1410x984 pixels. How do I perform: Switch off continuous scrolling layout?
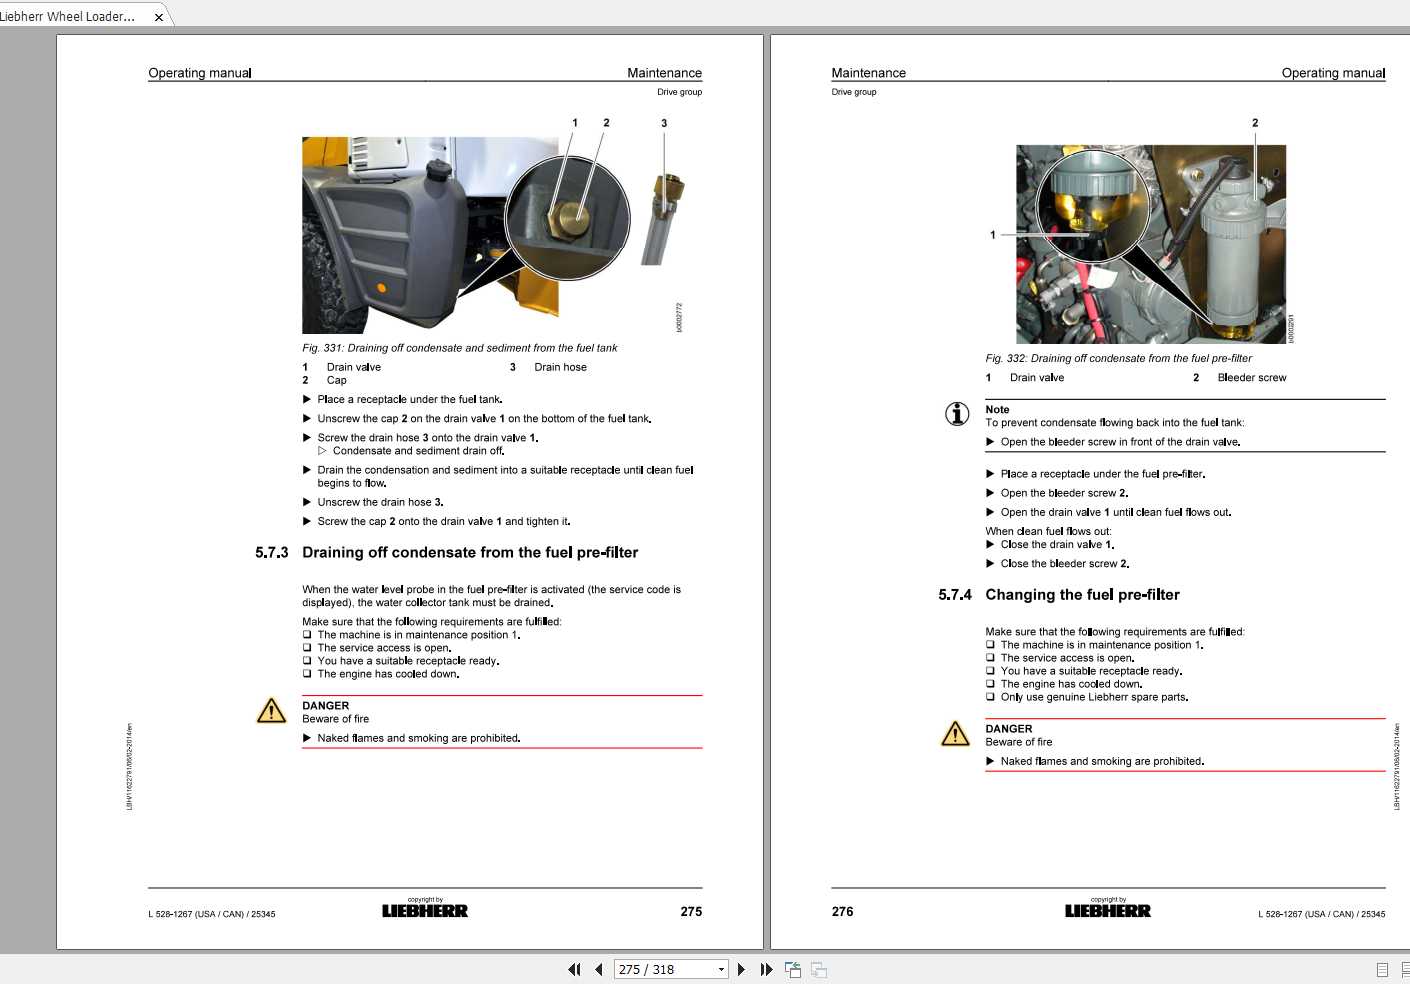click(x=1384, y=969)
